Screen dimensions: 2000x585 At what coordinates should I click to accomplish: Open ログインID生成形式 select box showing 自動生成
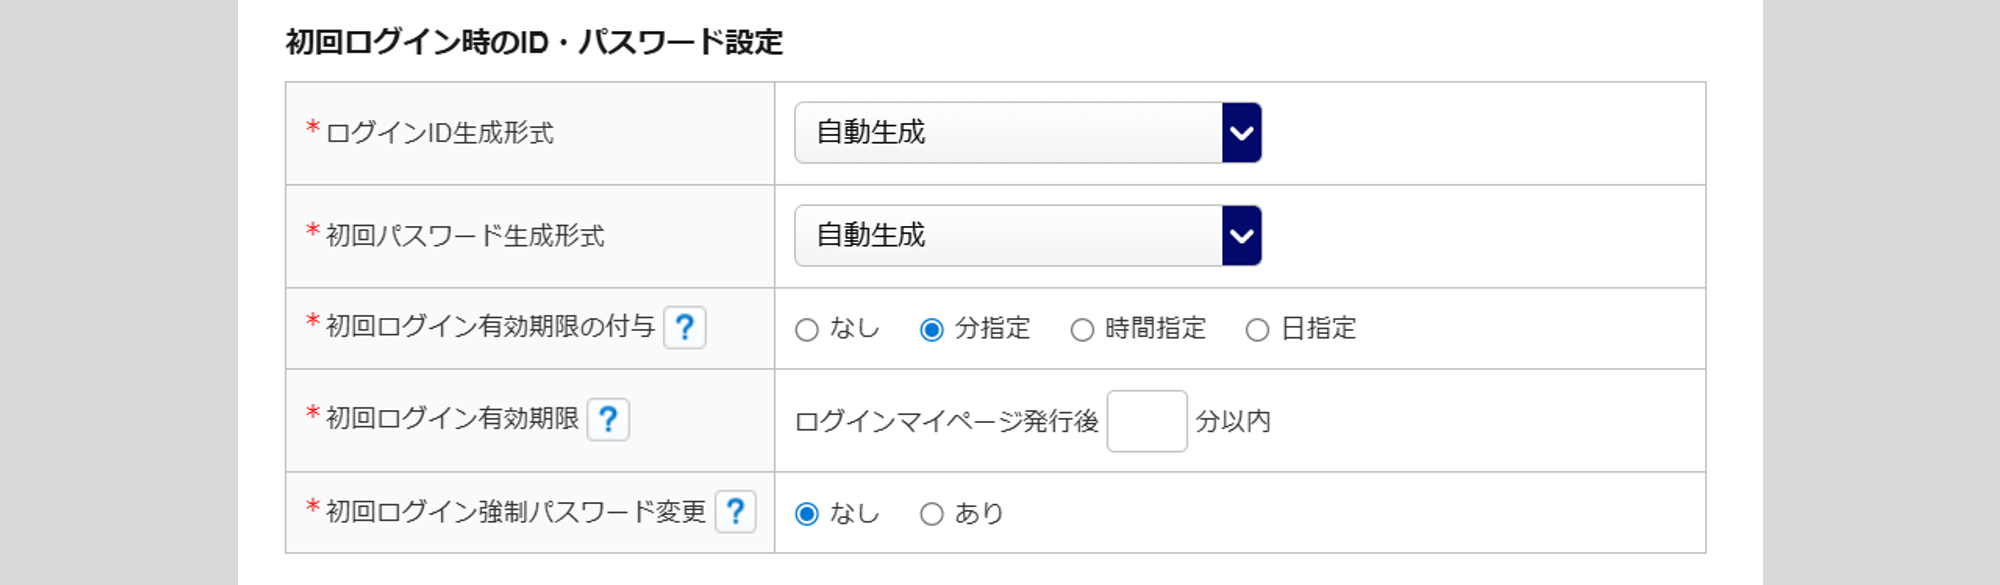click(1008, 133)
